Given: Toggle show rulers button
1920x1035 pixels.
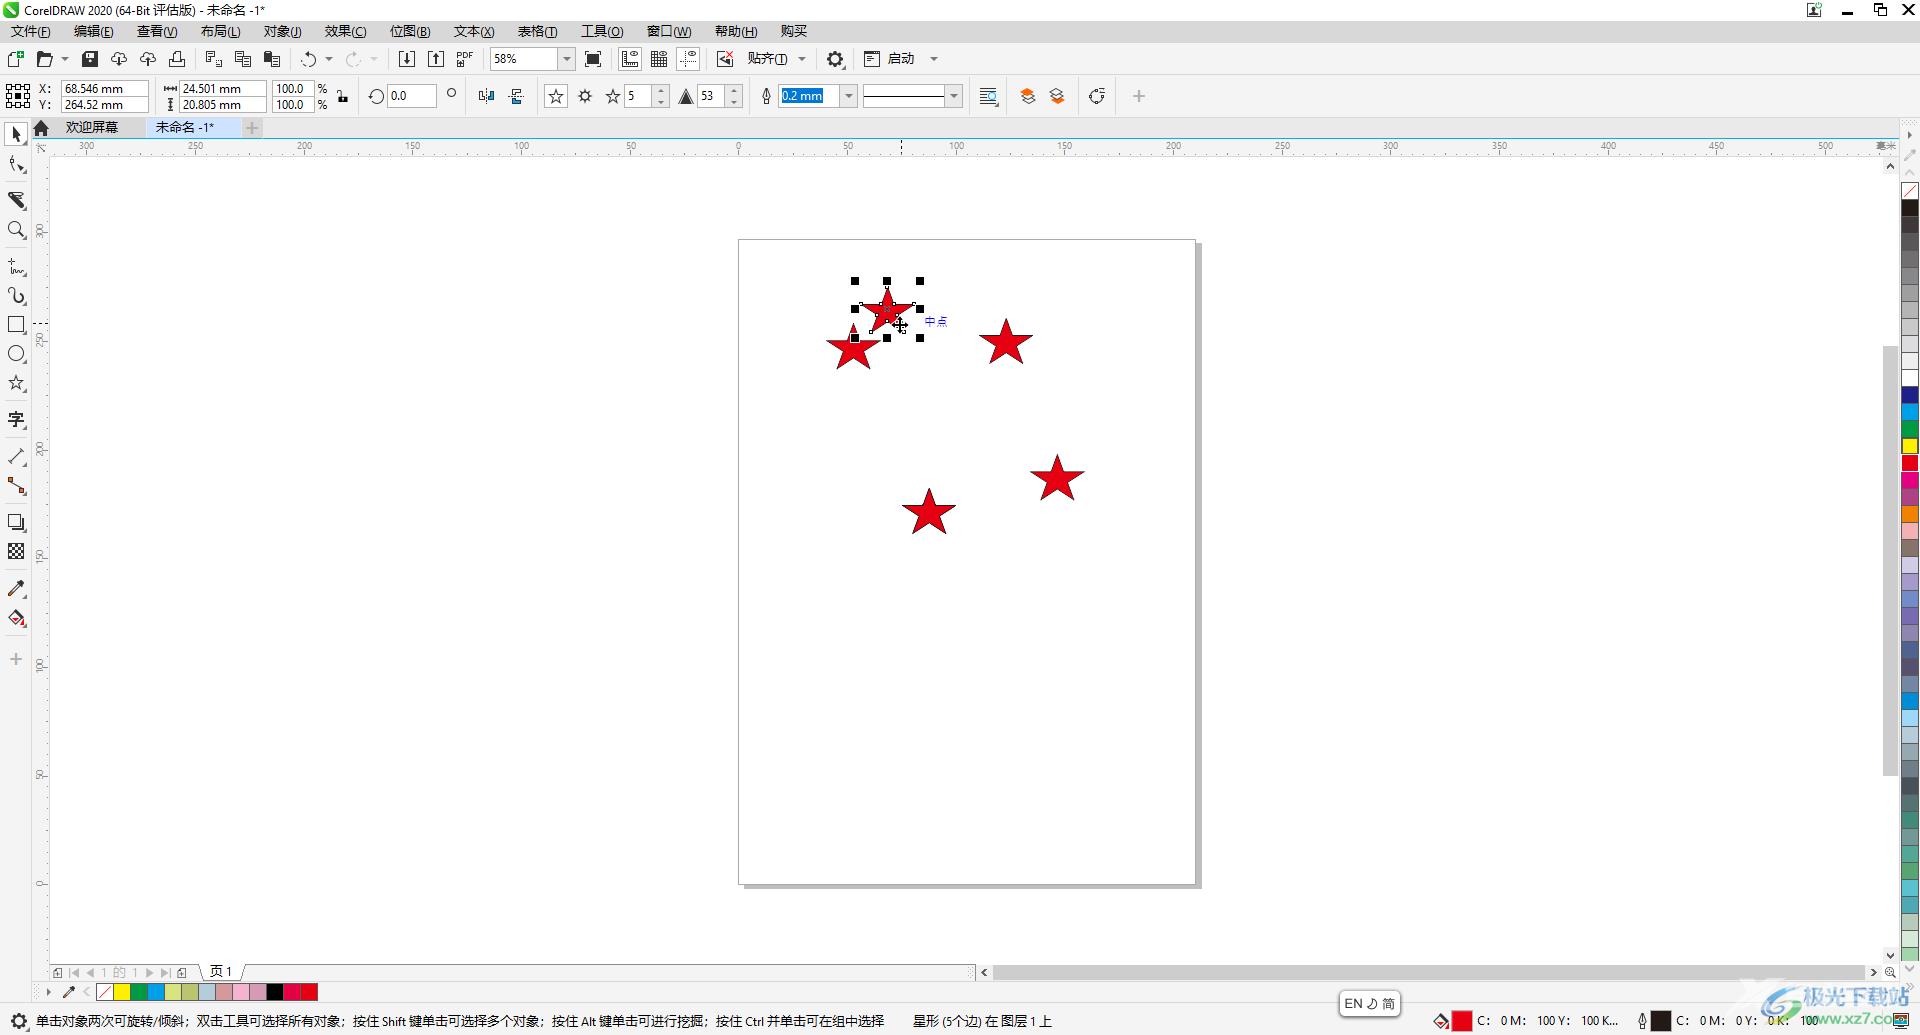Looking at the screenshot, I should point(630,59).
